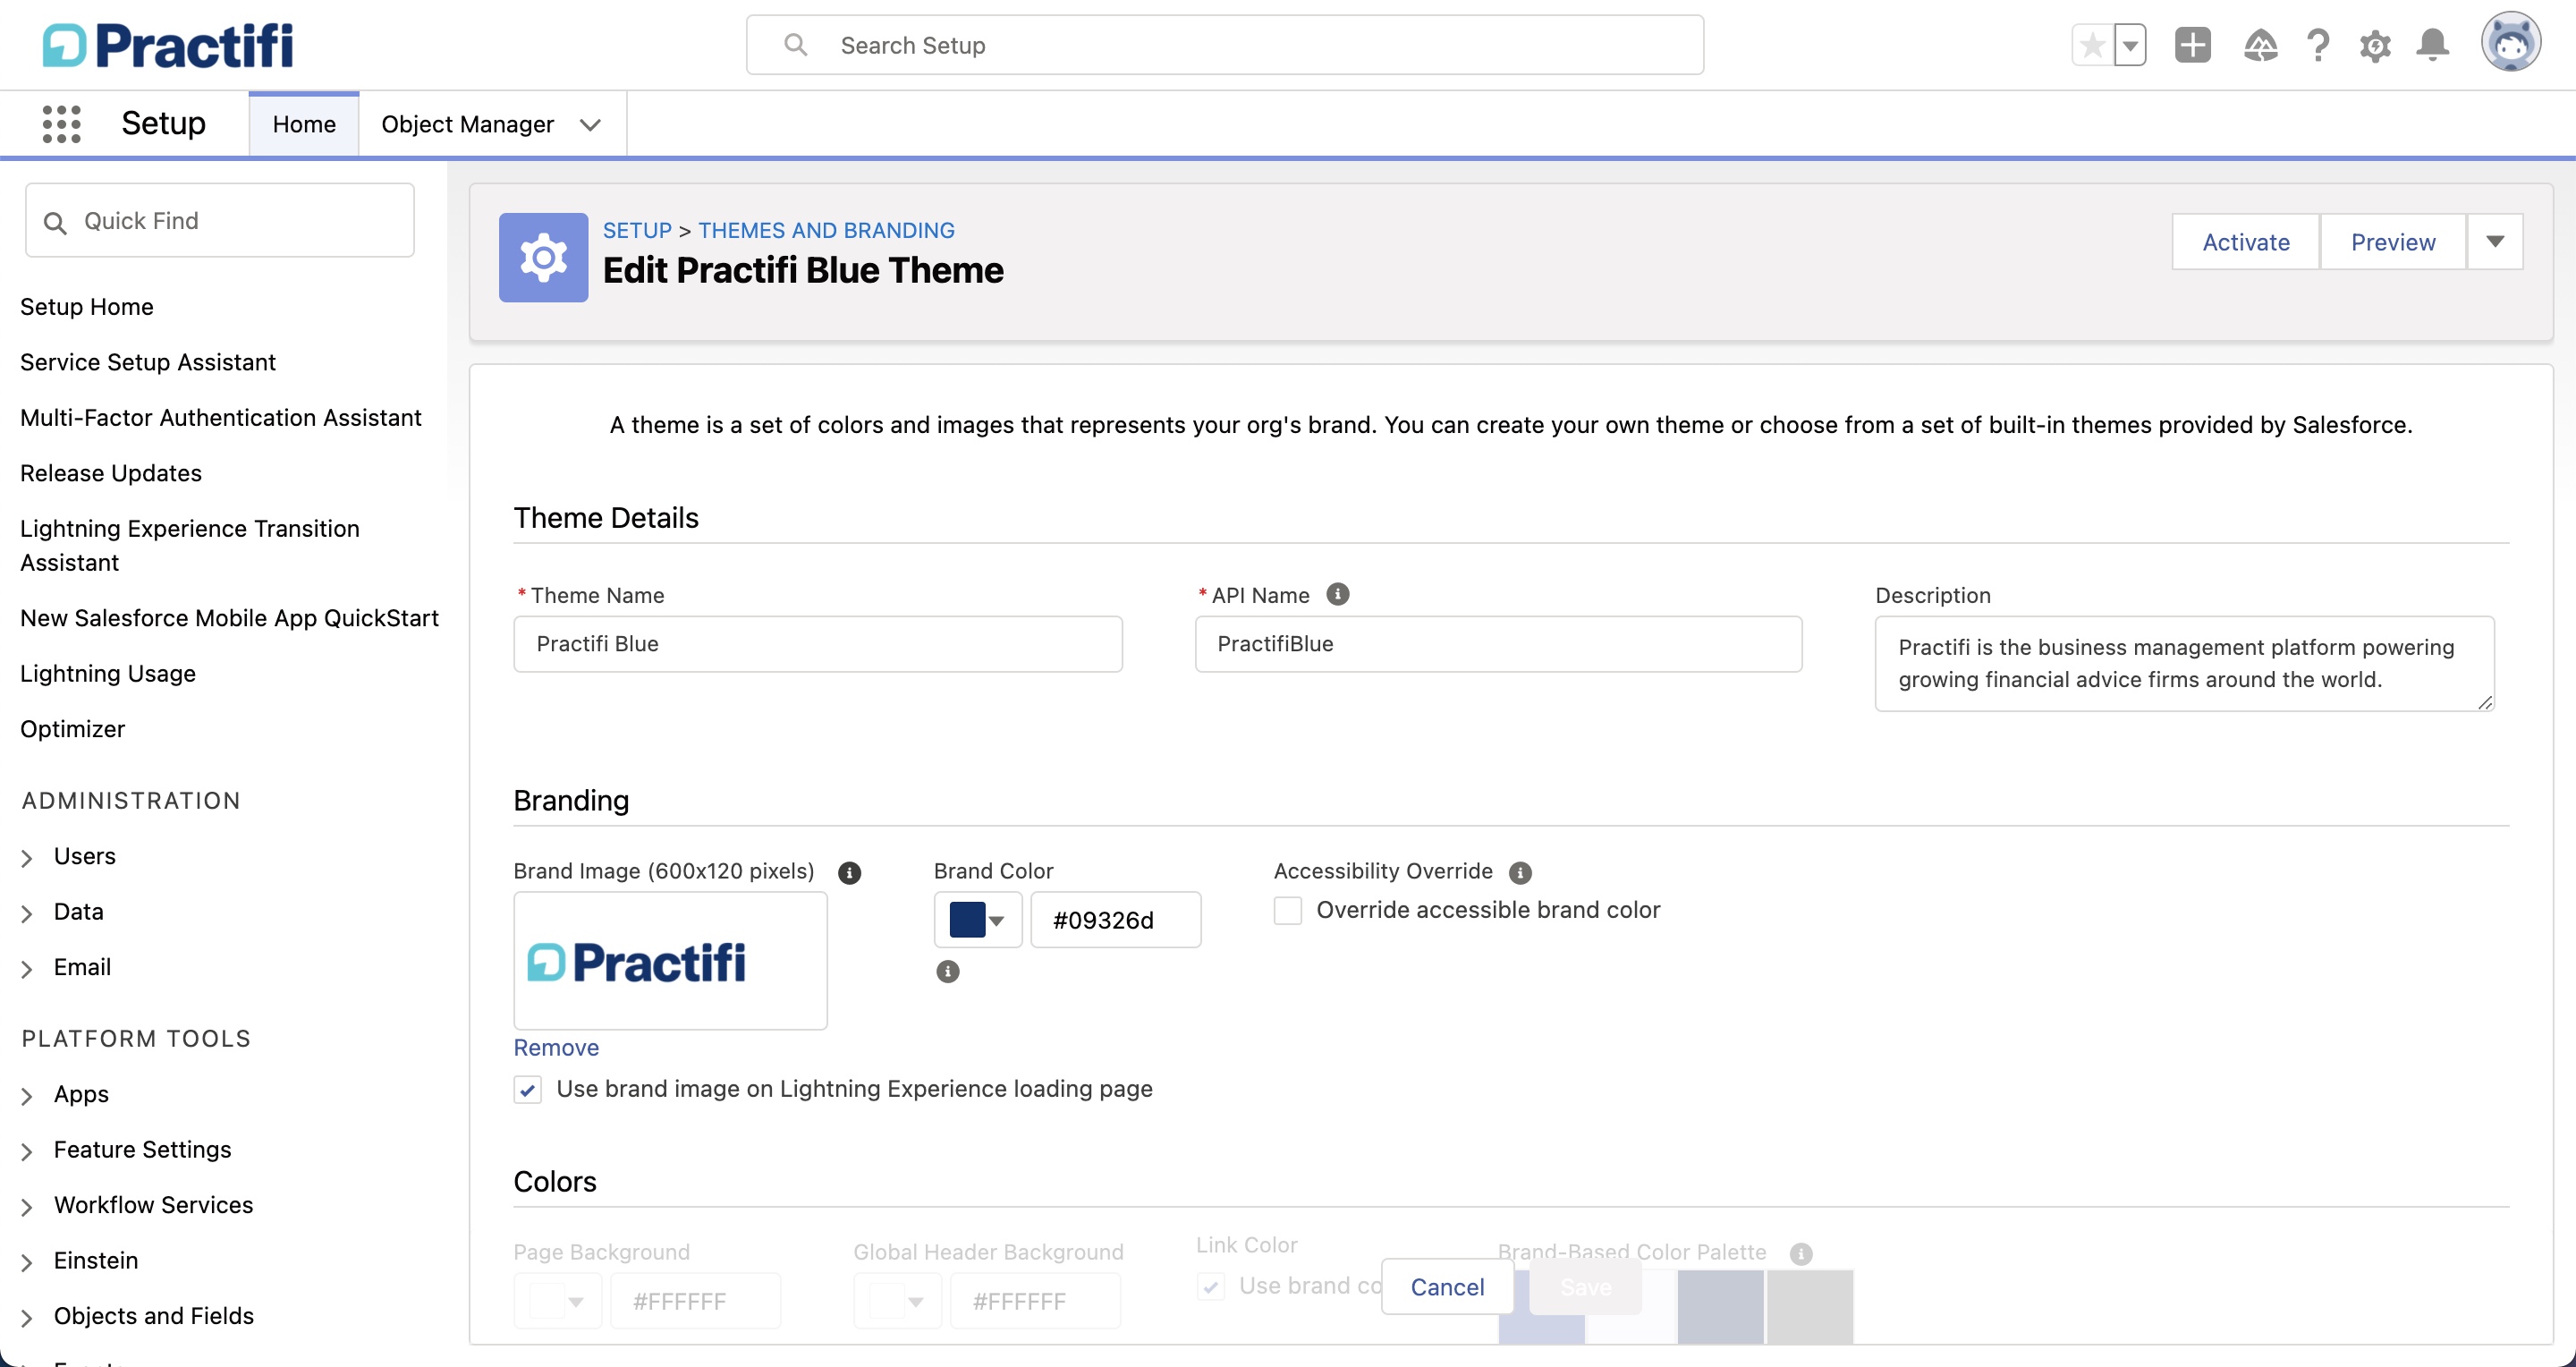
Task: Expand the Einstein section
Action: tap(26, 1262)
